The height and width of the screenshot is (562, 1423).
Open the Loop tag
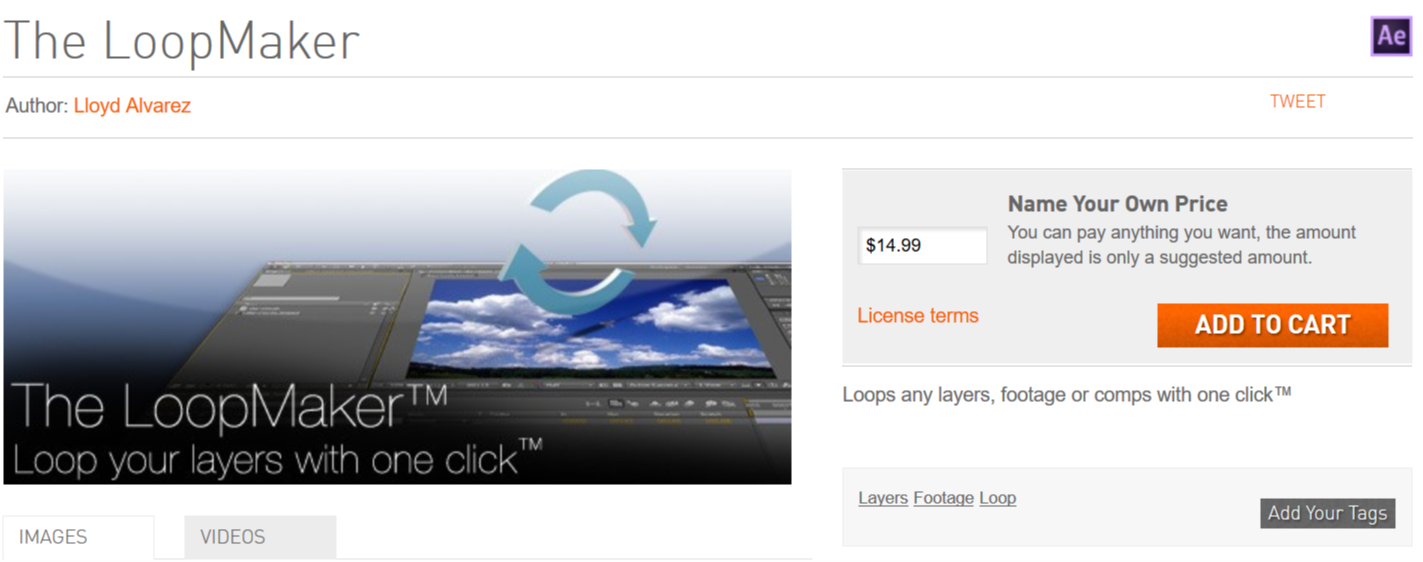click(997, 498)
